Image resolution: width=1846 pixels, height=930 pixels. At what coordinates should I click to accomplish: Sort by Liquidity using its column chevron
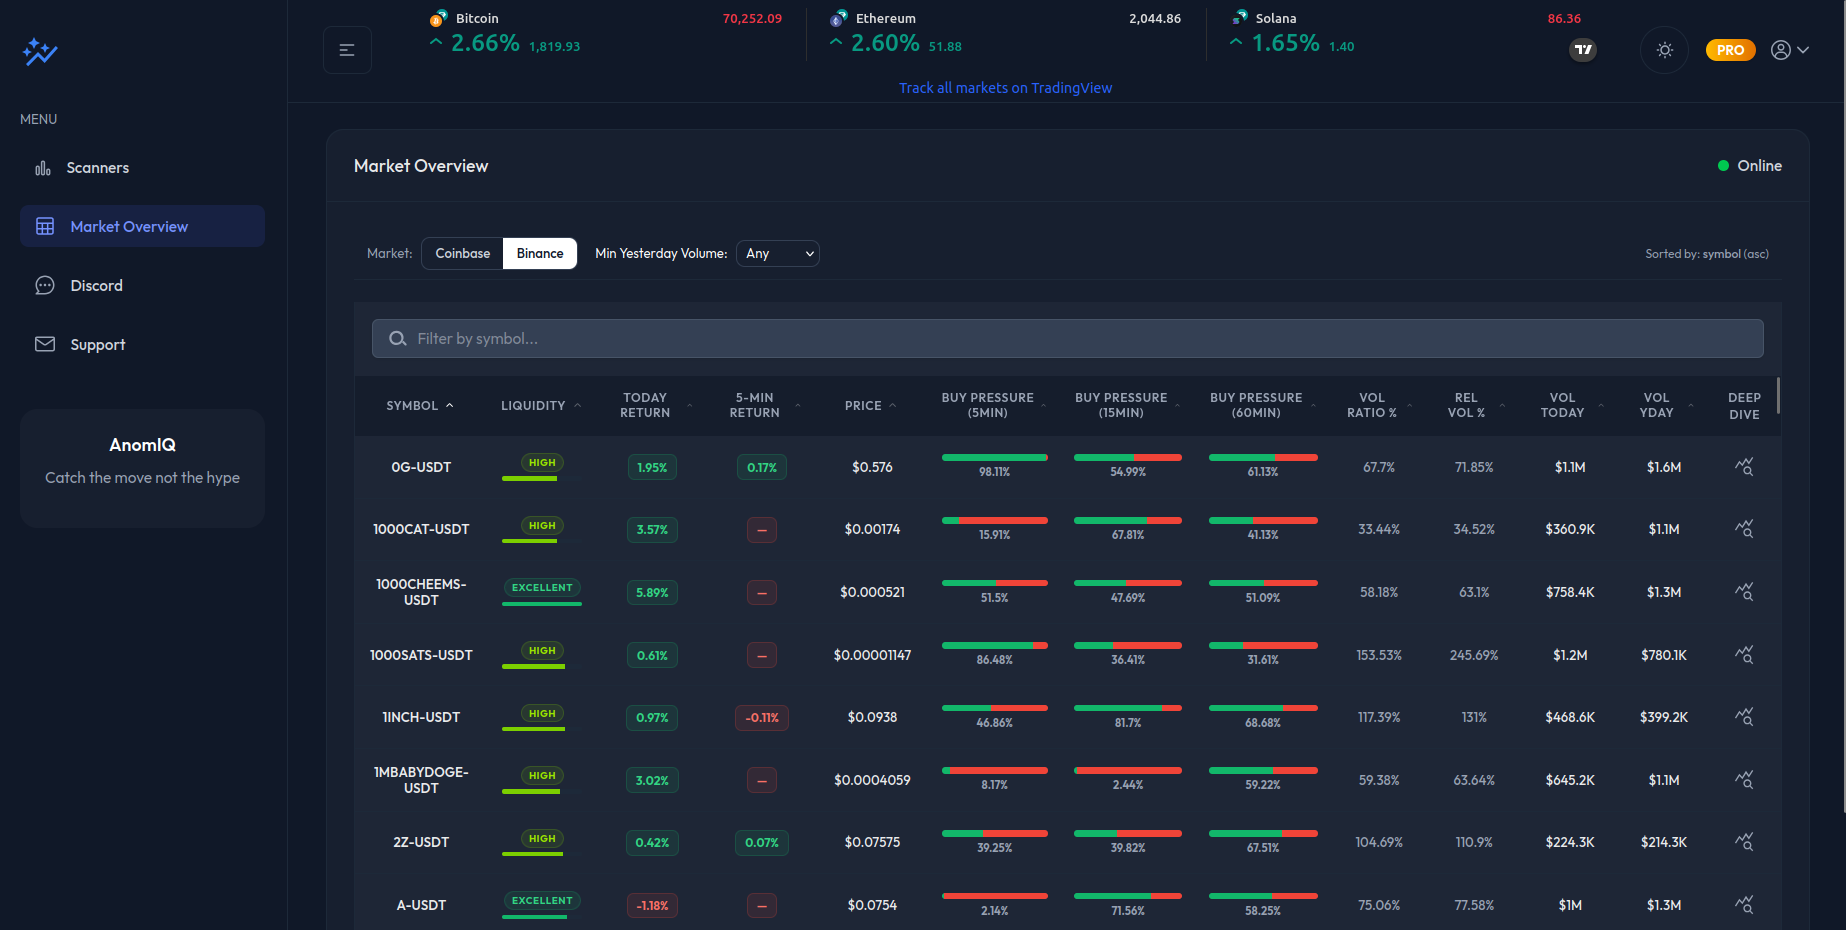pyautogui.click(x=578, y=405)
